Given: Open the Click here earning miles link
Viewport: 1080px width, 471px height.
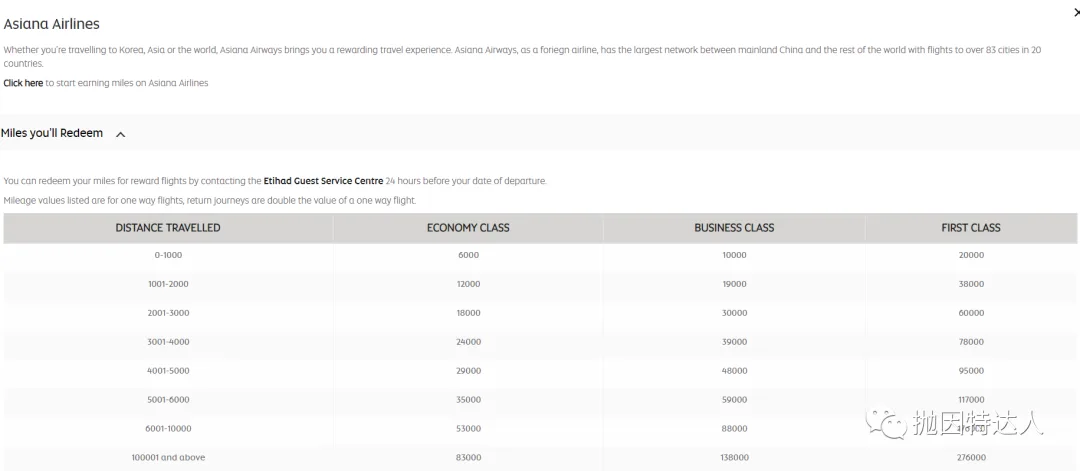Looking at the screenshot, I should [23, 83].
